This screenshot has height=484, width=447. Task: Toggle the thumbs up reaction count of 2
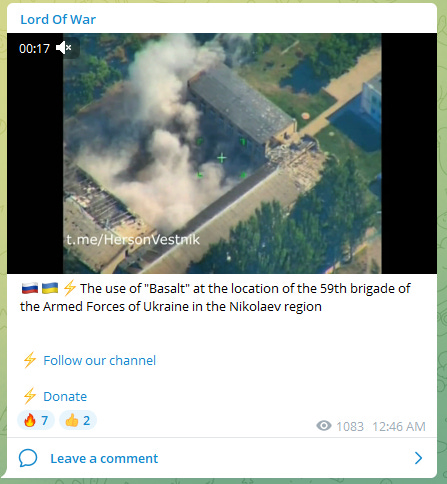[78, 420]
